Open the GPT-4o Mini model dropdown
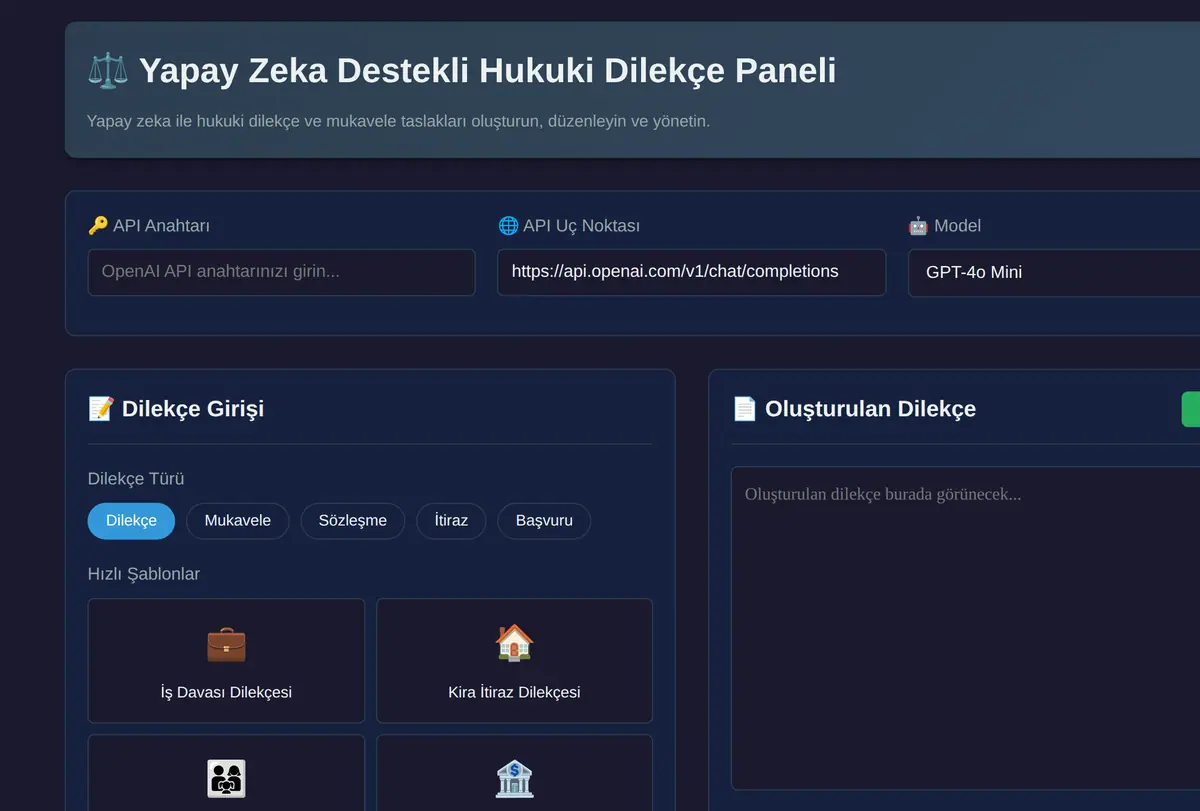The image size is (1200, 811). (x=1054, y=273)
